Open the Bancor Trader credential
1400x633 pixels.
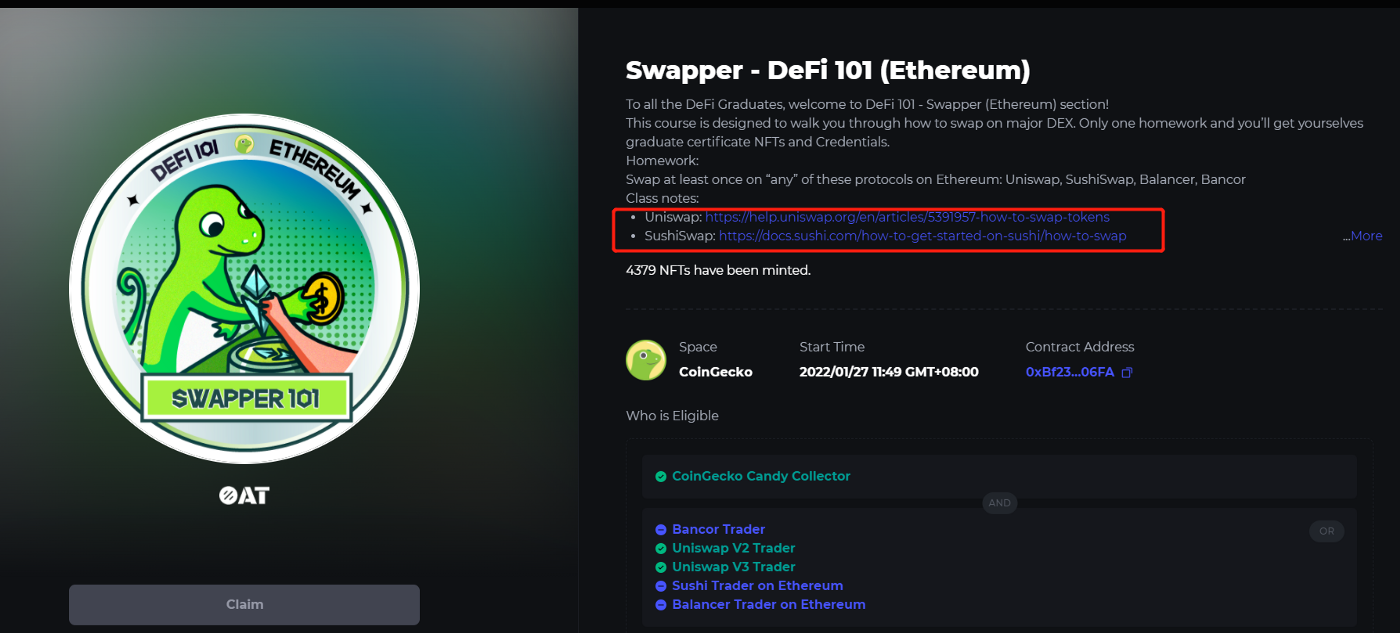718,529
